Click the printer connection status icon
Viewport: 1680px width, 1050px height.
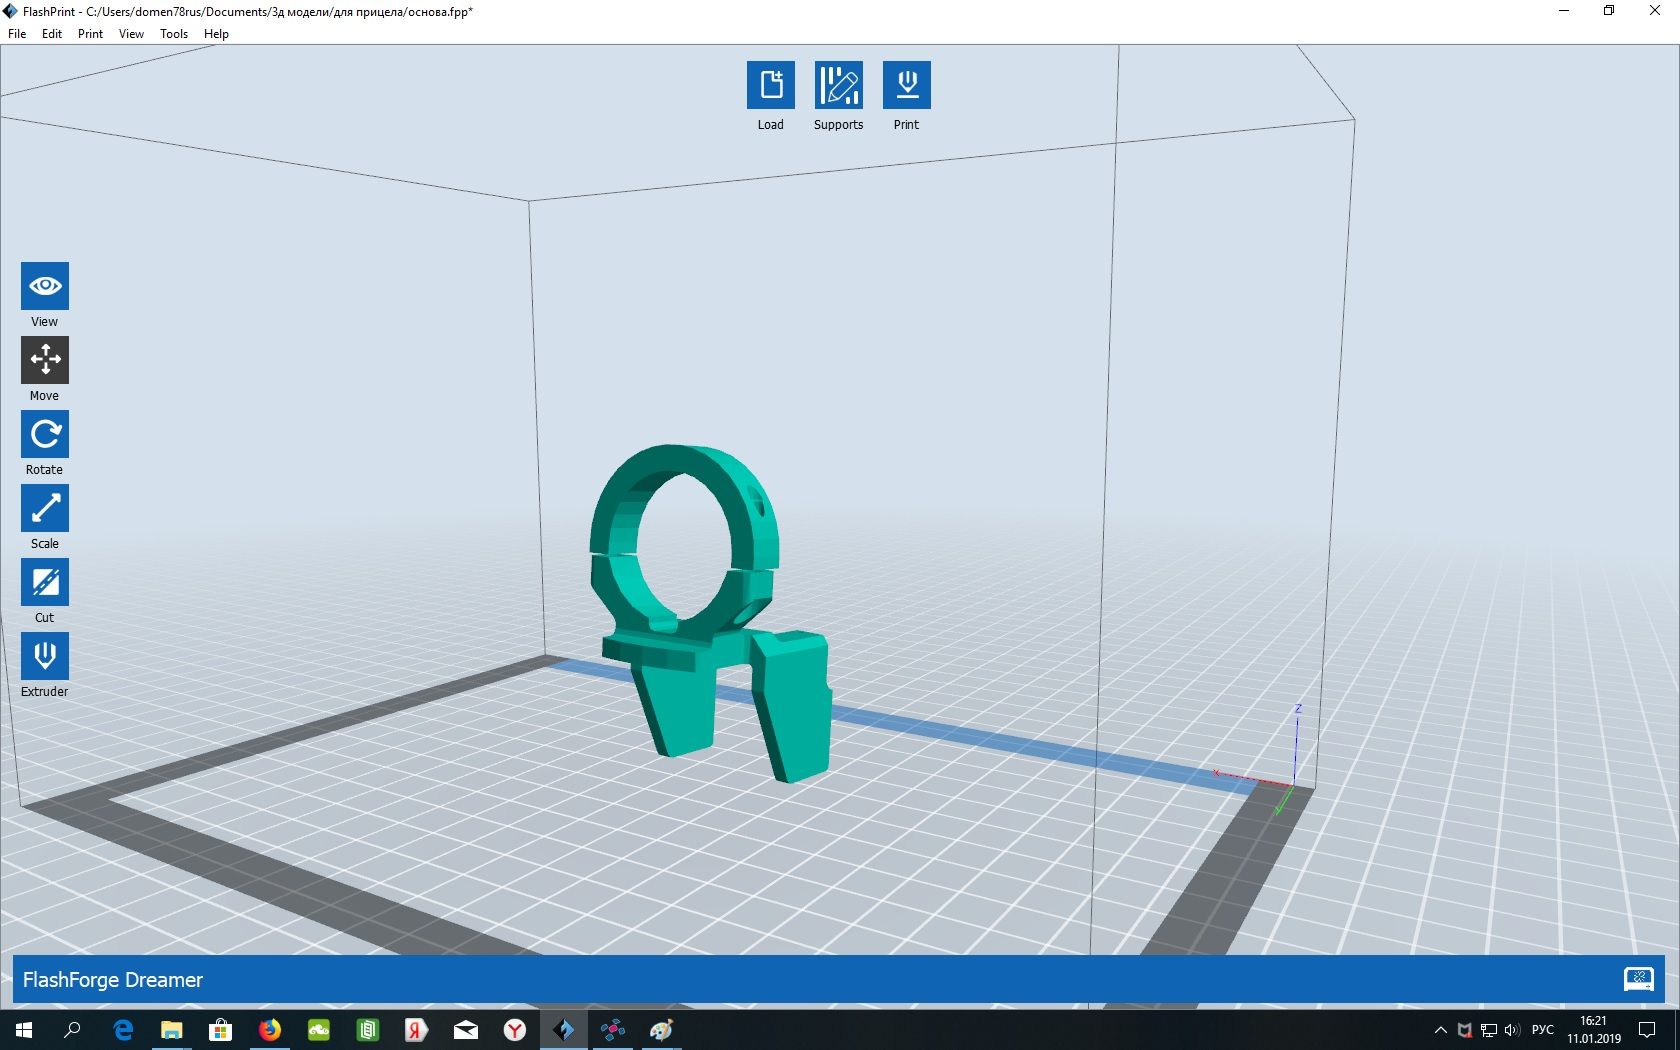click(x=1638, y=979)
